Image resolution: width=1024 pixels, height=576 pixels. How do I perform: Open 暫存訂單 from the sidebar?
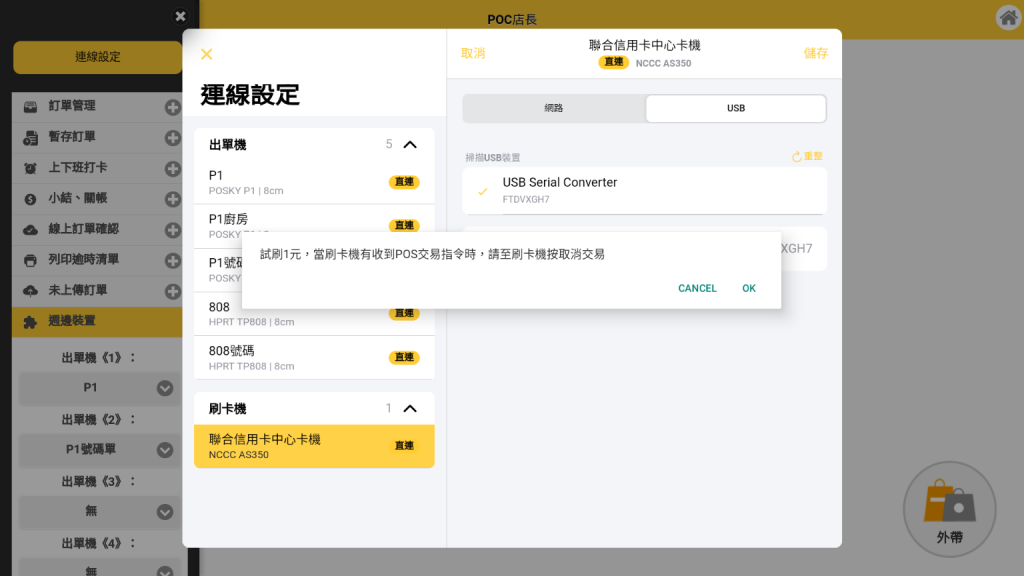[x=72, y=136]
